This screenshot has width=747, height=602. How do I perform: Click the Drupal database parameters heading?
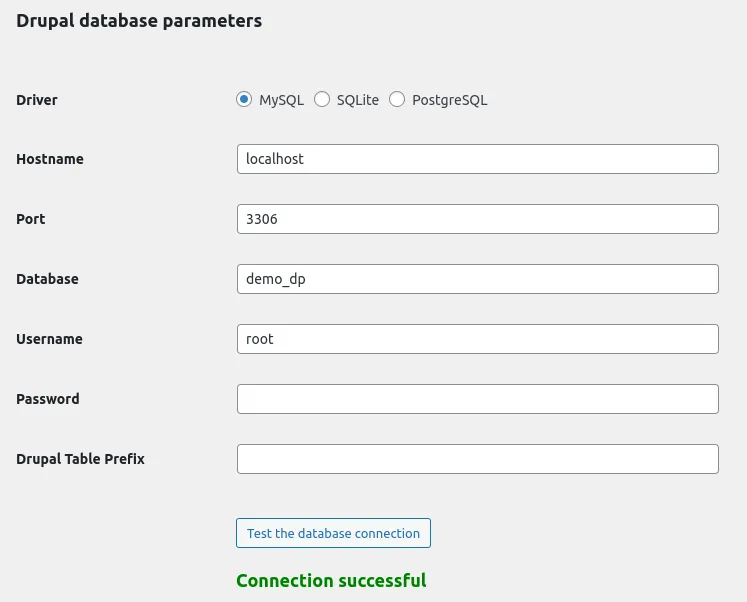click(139, 20)
